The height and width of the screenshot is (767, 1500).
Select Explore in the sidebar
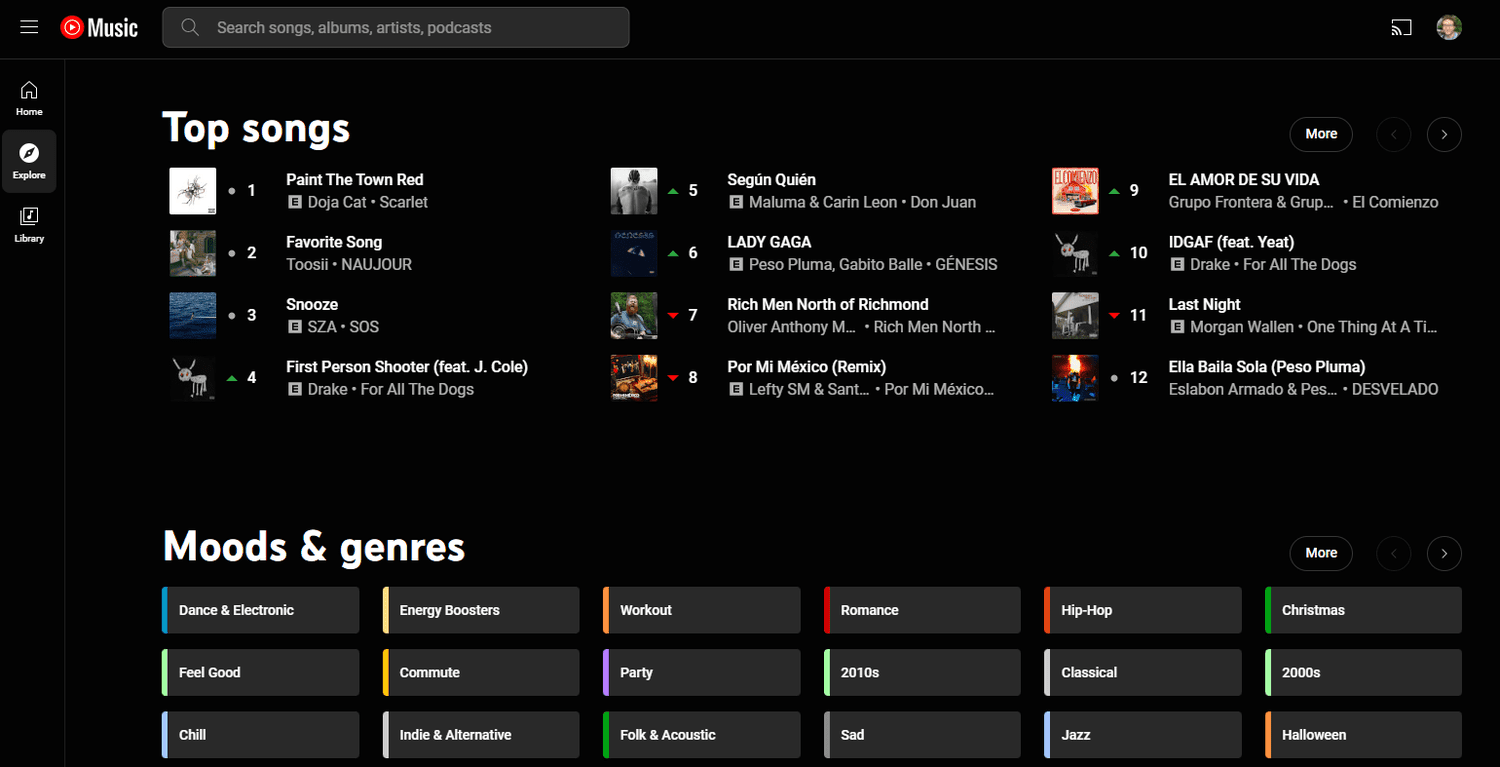click(29, 161)
